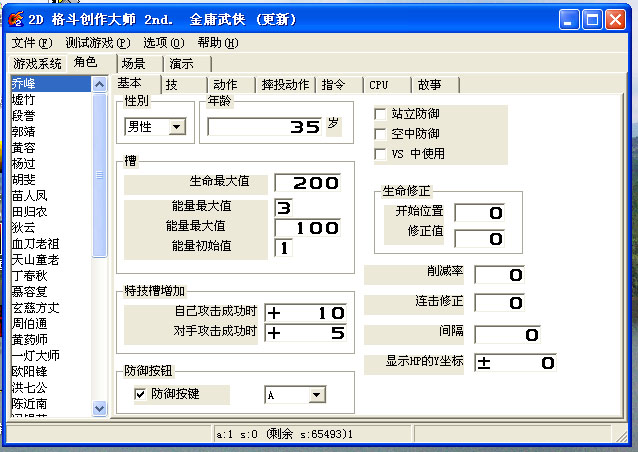This screenshot has width=638, height=452.
Task: Select 胡斐 in the character list
Action: (50, 179)
